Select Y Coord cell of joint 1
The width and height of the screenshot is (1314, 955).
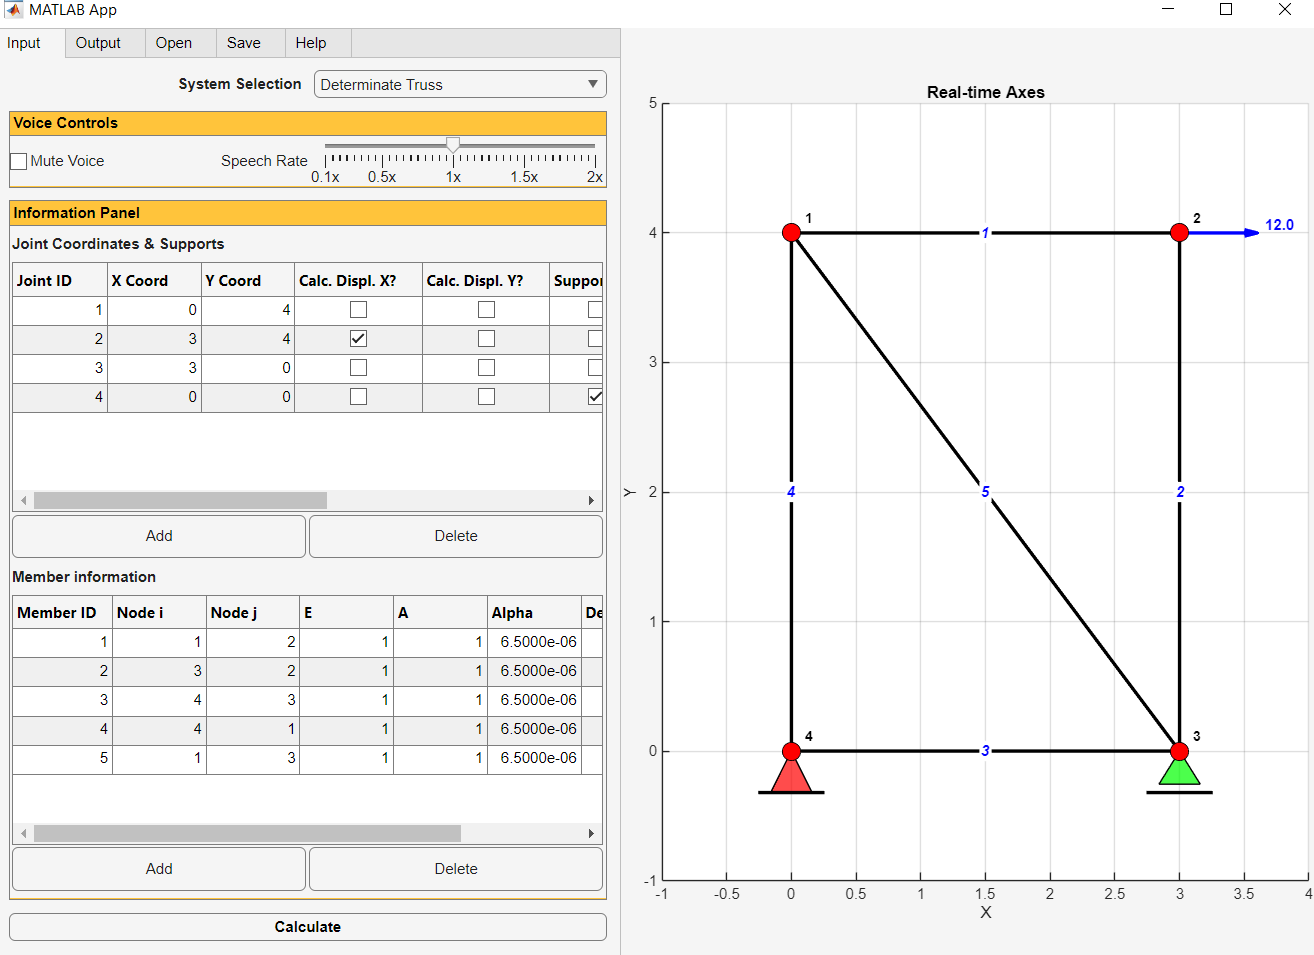point(248,310)
